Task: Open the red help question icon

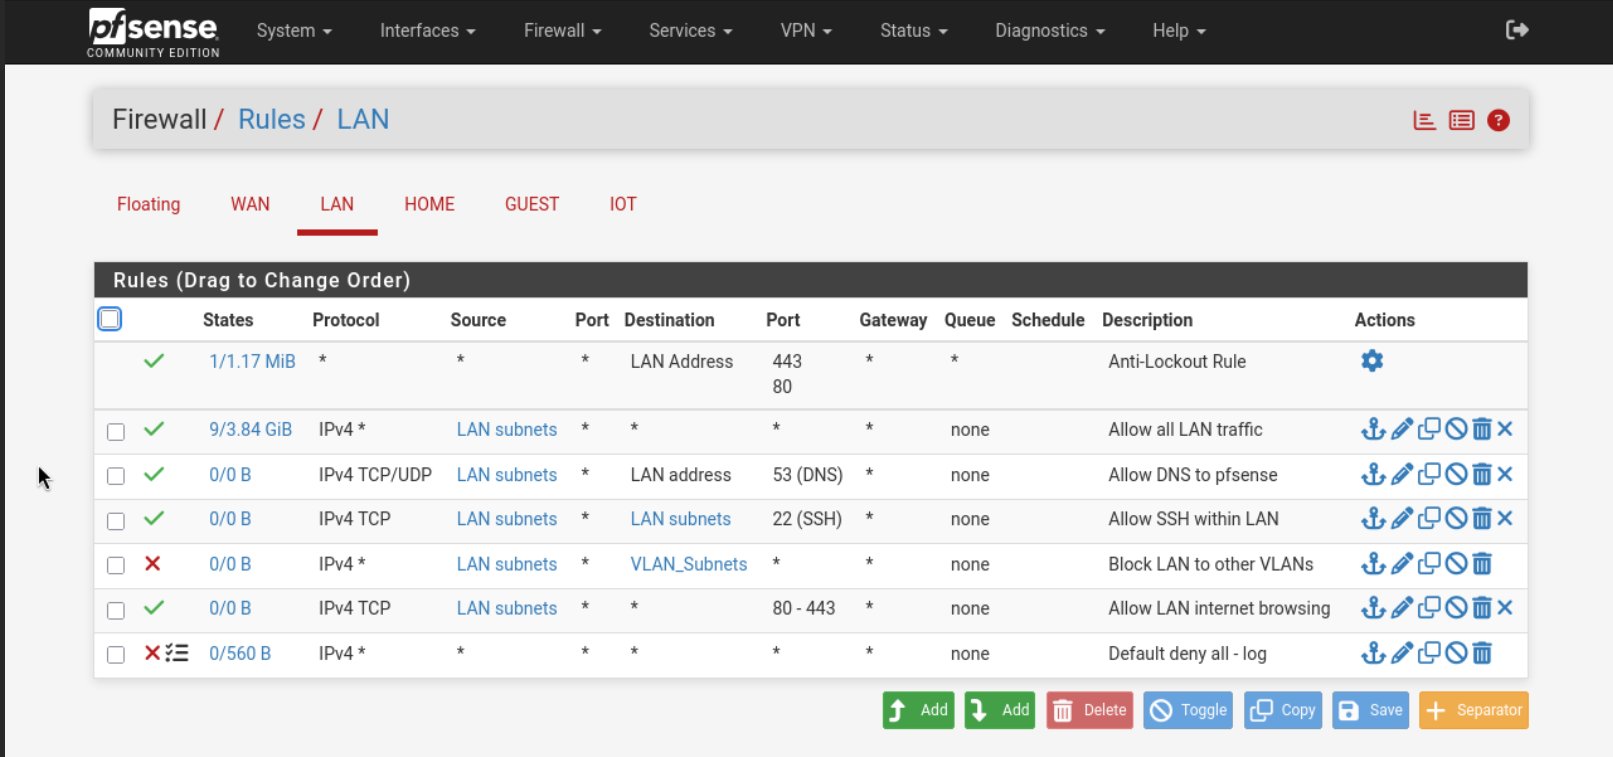Action: pos(1498,120)
